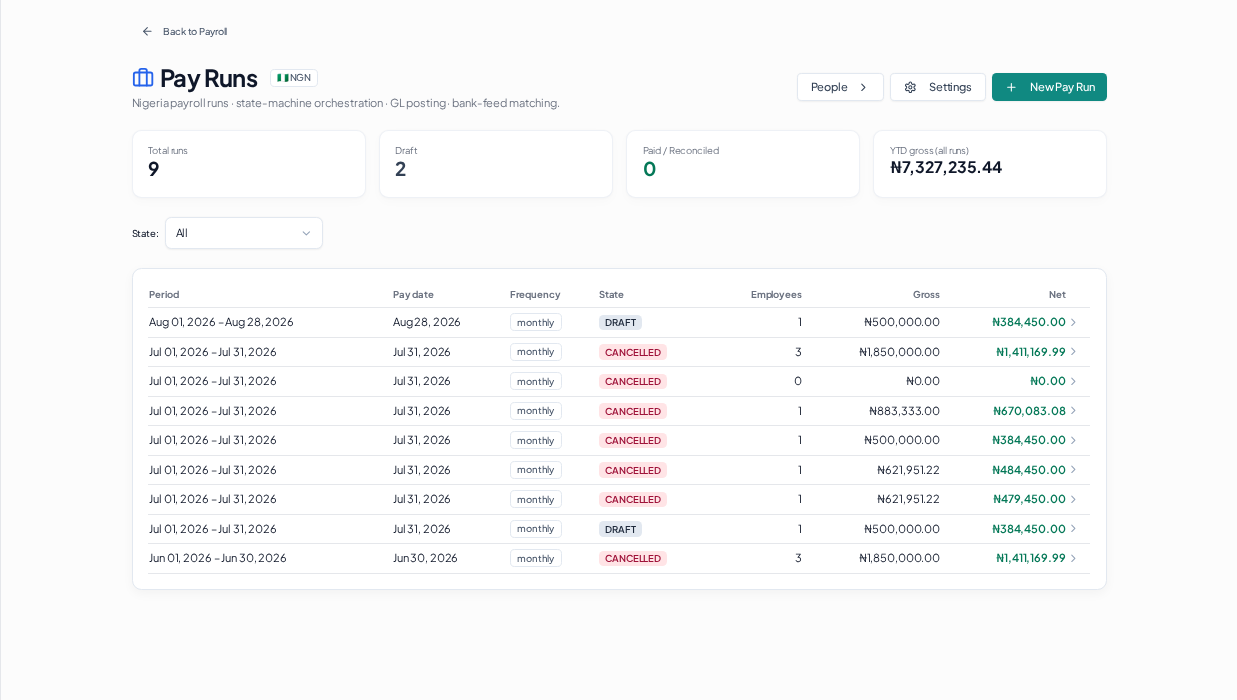1237x700 pixels.
Task: Open the chevron on the ₦0.00 net row
Action: pos(1073,381)
